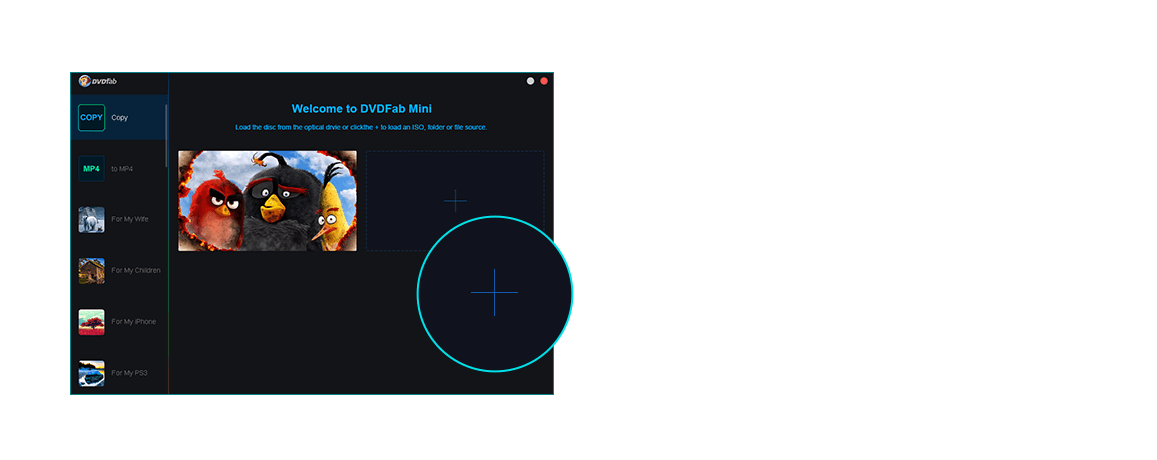Viewport: 1157px width, 460px height.
Task: Click the Copy label in sidebar
Action: pos(120,117)
